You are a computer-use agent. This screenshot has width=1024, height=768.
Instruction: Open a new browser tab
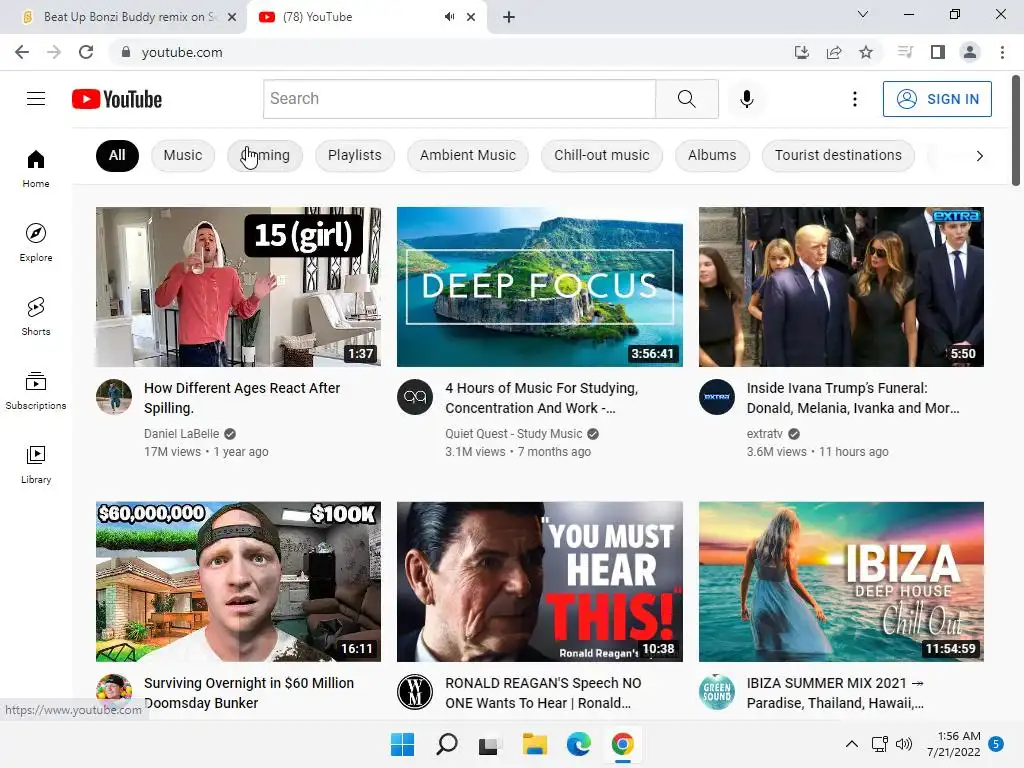coord(509,17)
